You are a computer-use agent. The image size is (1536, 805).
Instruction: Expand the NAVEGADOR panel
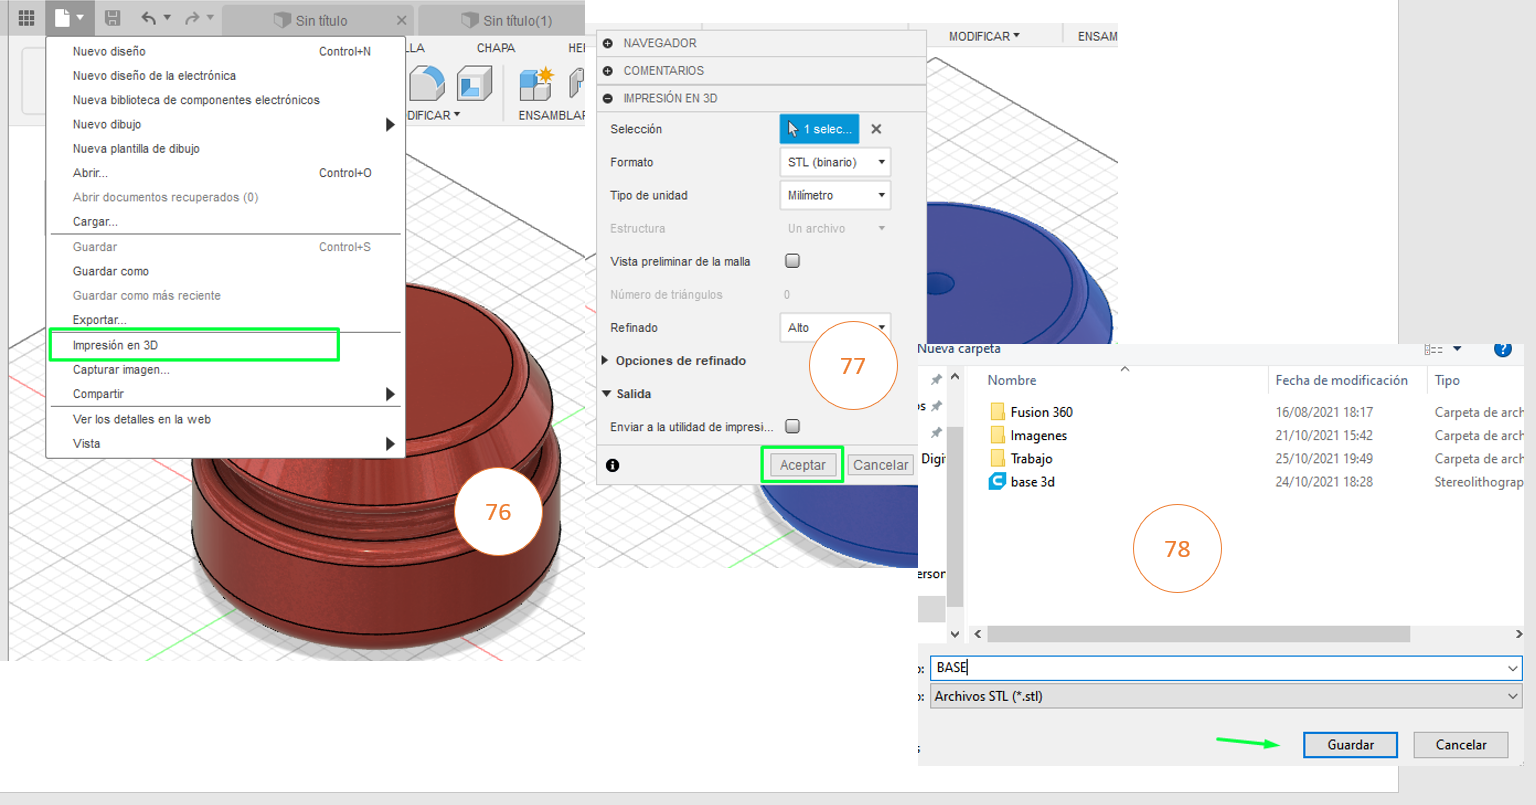tap(607, 43)
